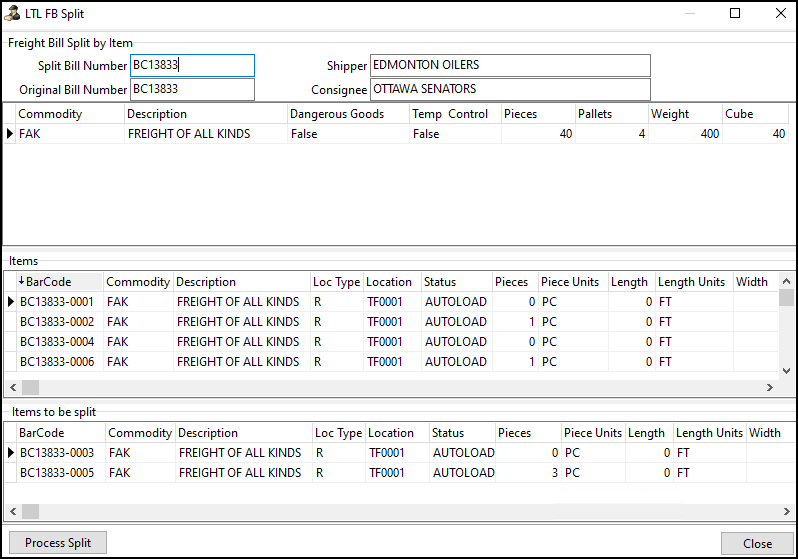Click the Items to be split Loc Type header

coord(338,433)
